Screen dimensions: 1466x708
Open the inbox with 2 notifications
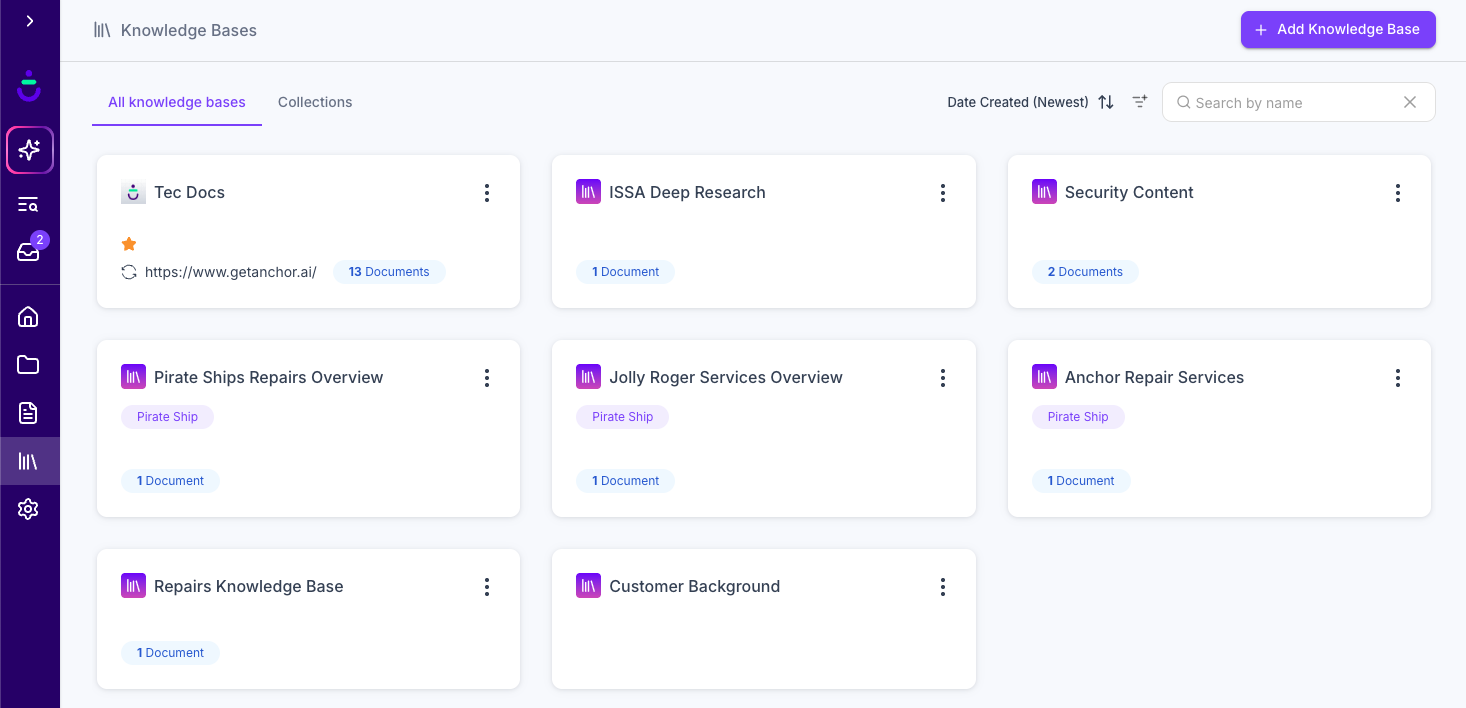(x=28, y=252)
